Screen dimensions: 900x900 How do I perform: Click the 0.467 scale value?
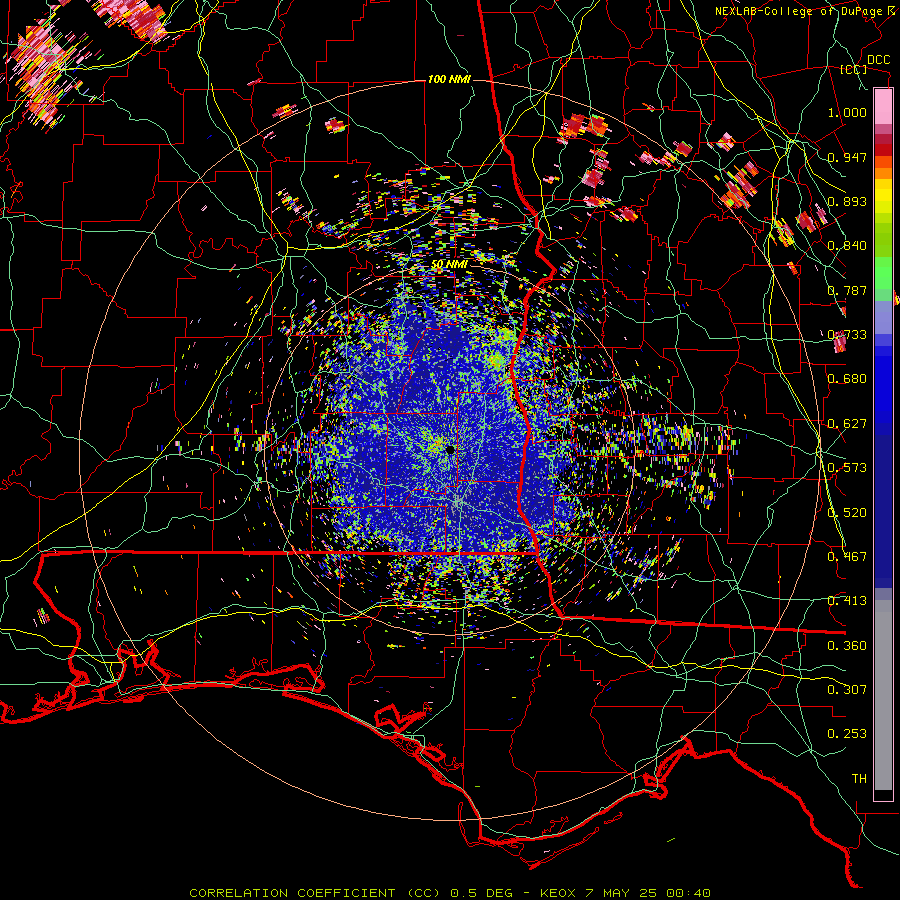[x=847, y=557]
